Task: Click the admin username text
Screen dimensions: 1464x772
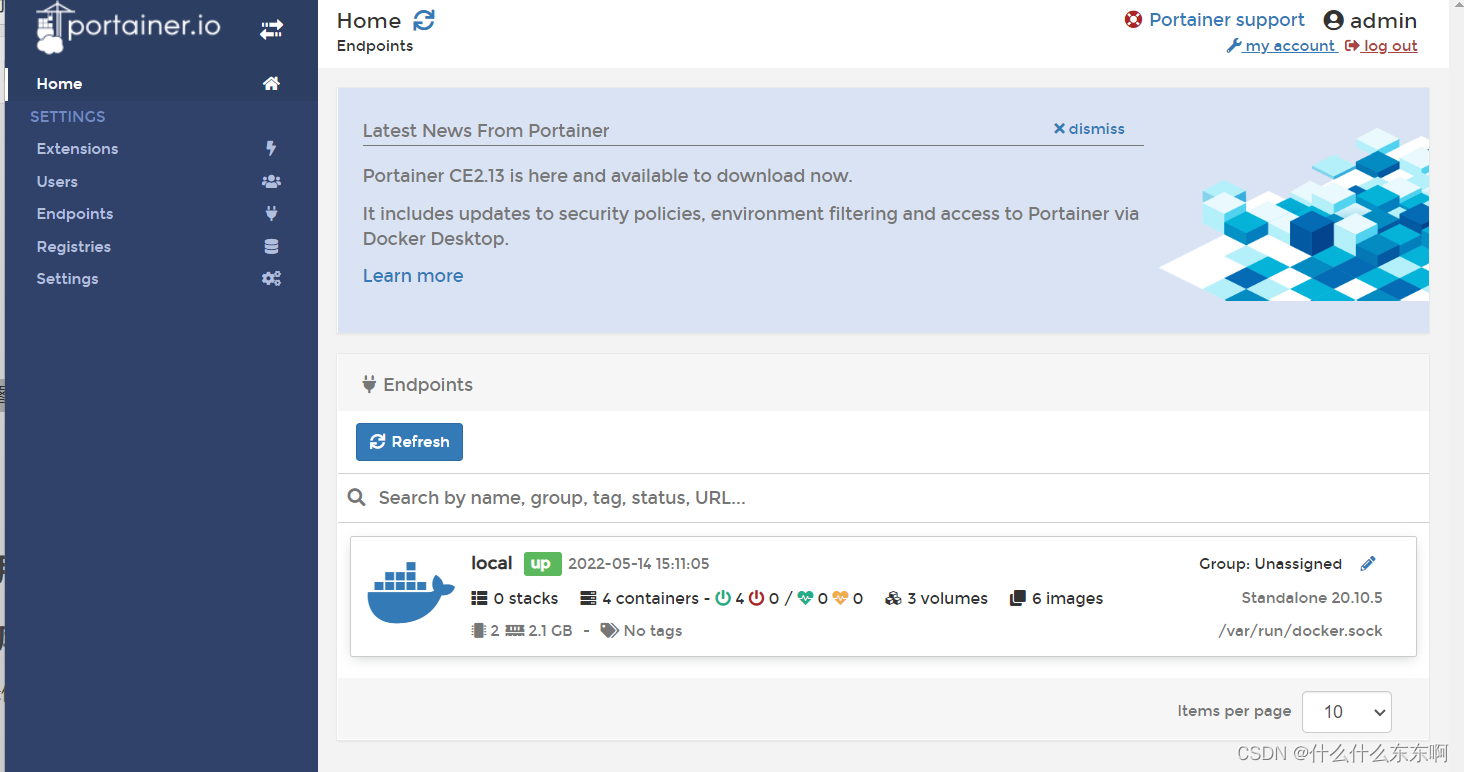Action: click(x=1384, y=20)
